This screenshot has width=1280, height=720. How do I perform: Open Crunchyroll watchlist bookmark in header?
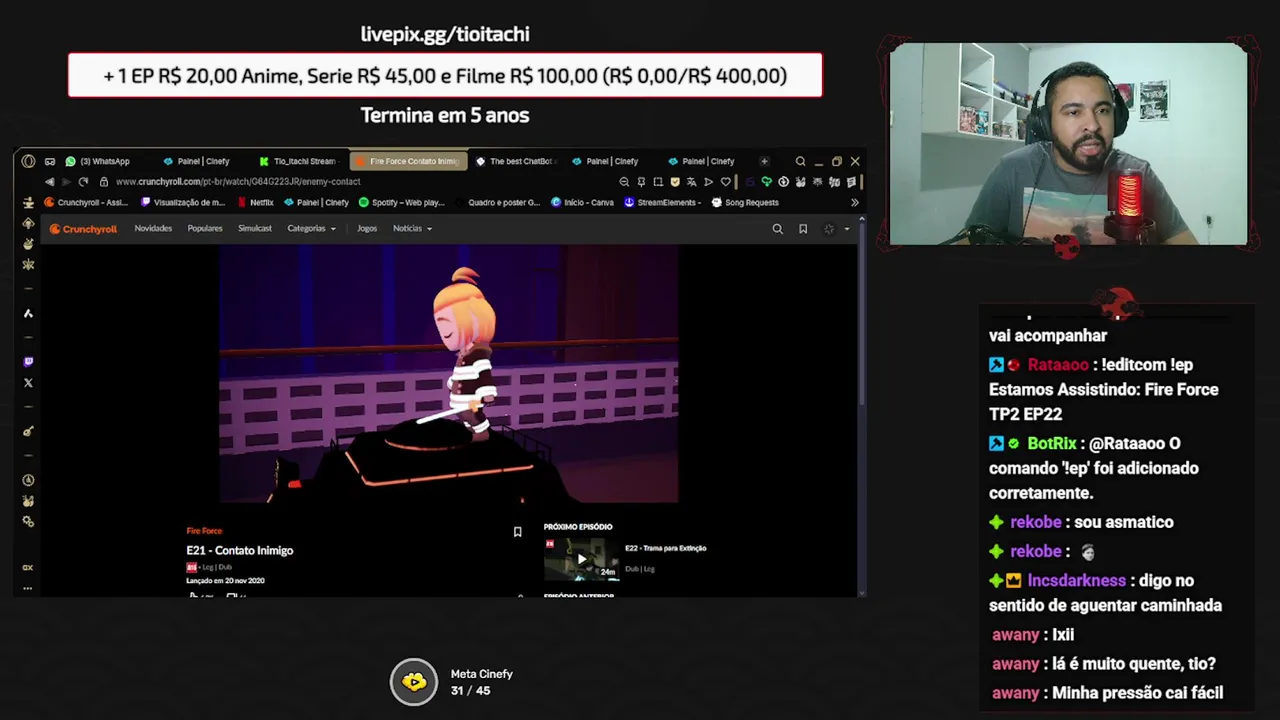click(x=803, y=229)
